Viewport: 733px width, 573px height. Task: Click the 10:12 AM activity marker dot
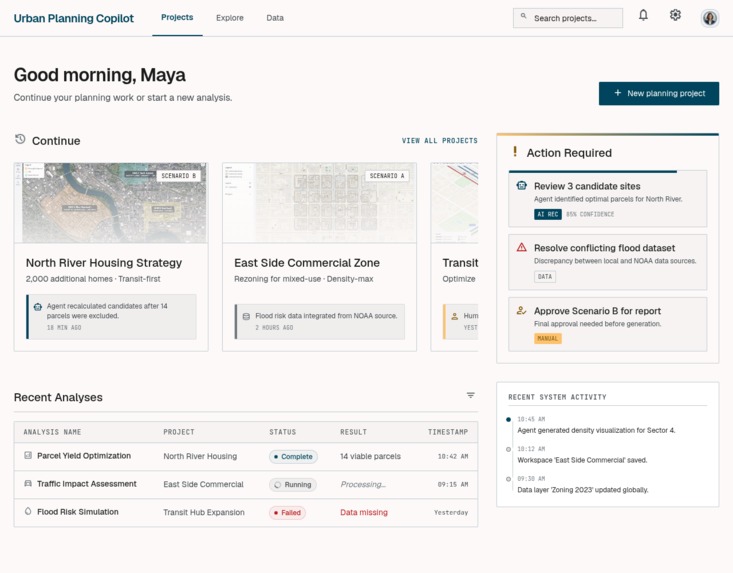pyautogui.click(x=509, y=449)
